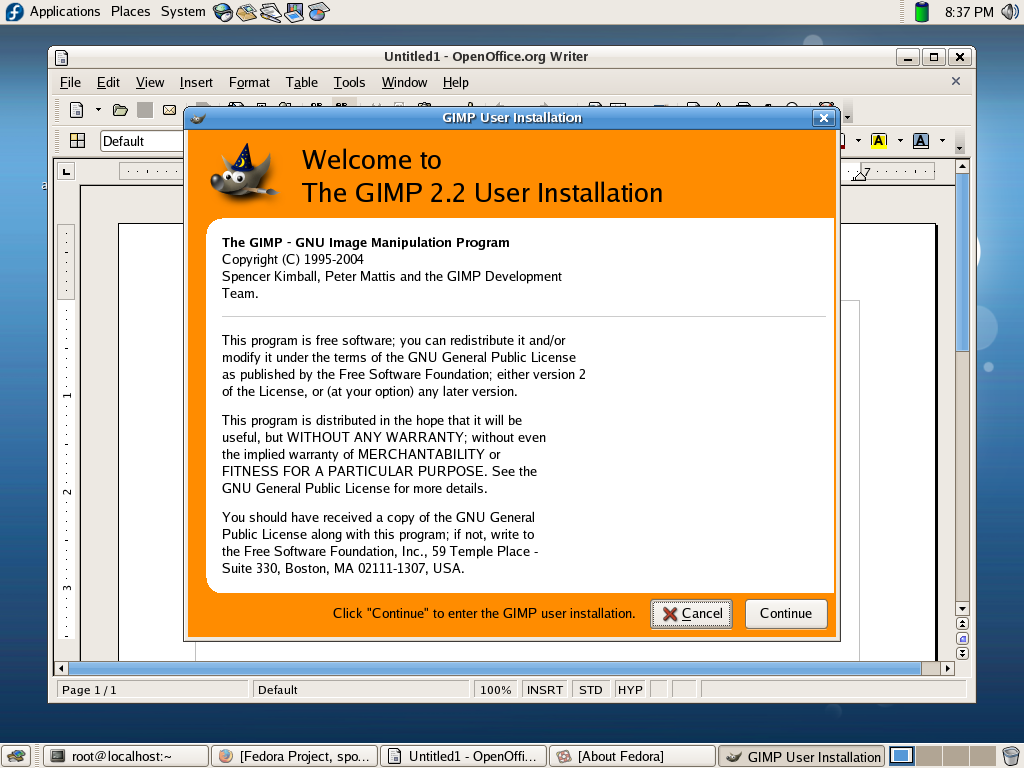1024x768 pixels.
Task: Open the paragraph style box showing Default
Action: pyautogui.click(x=142, y=141)
